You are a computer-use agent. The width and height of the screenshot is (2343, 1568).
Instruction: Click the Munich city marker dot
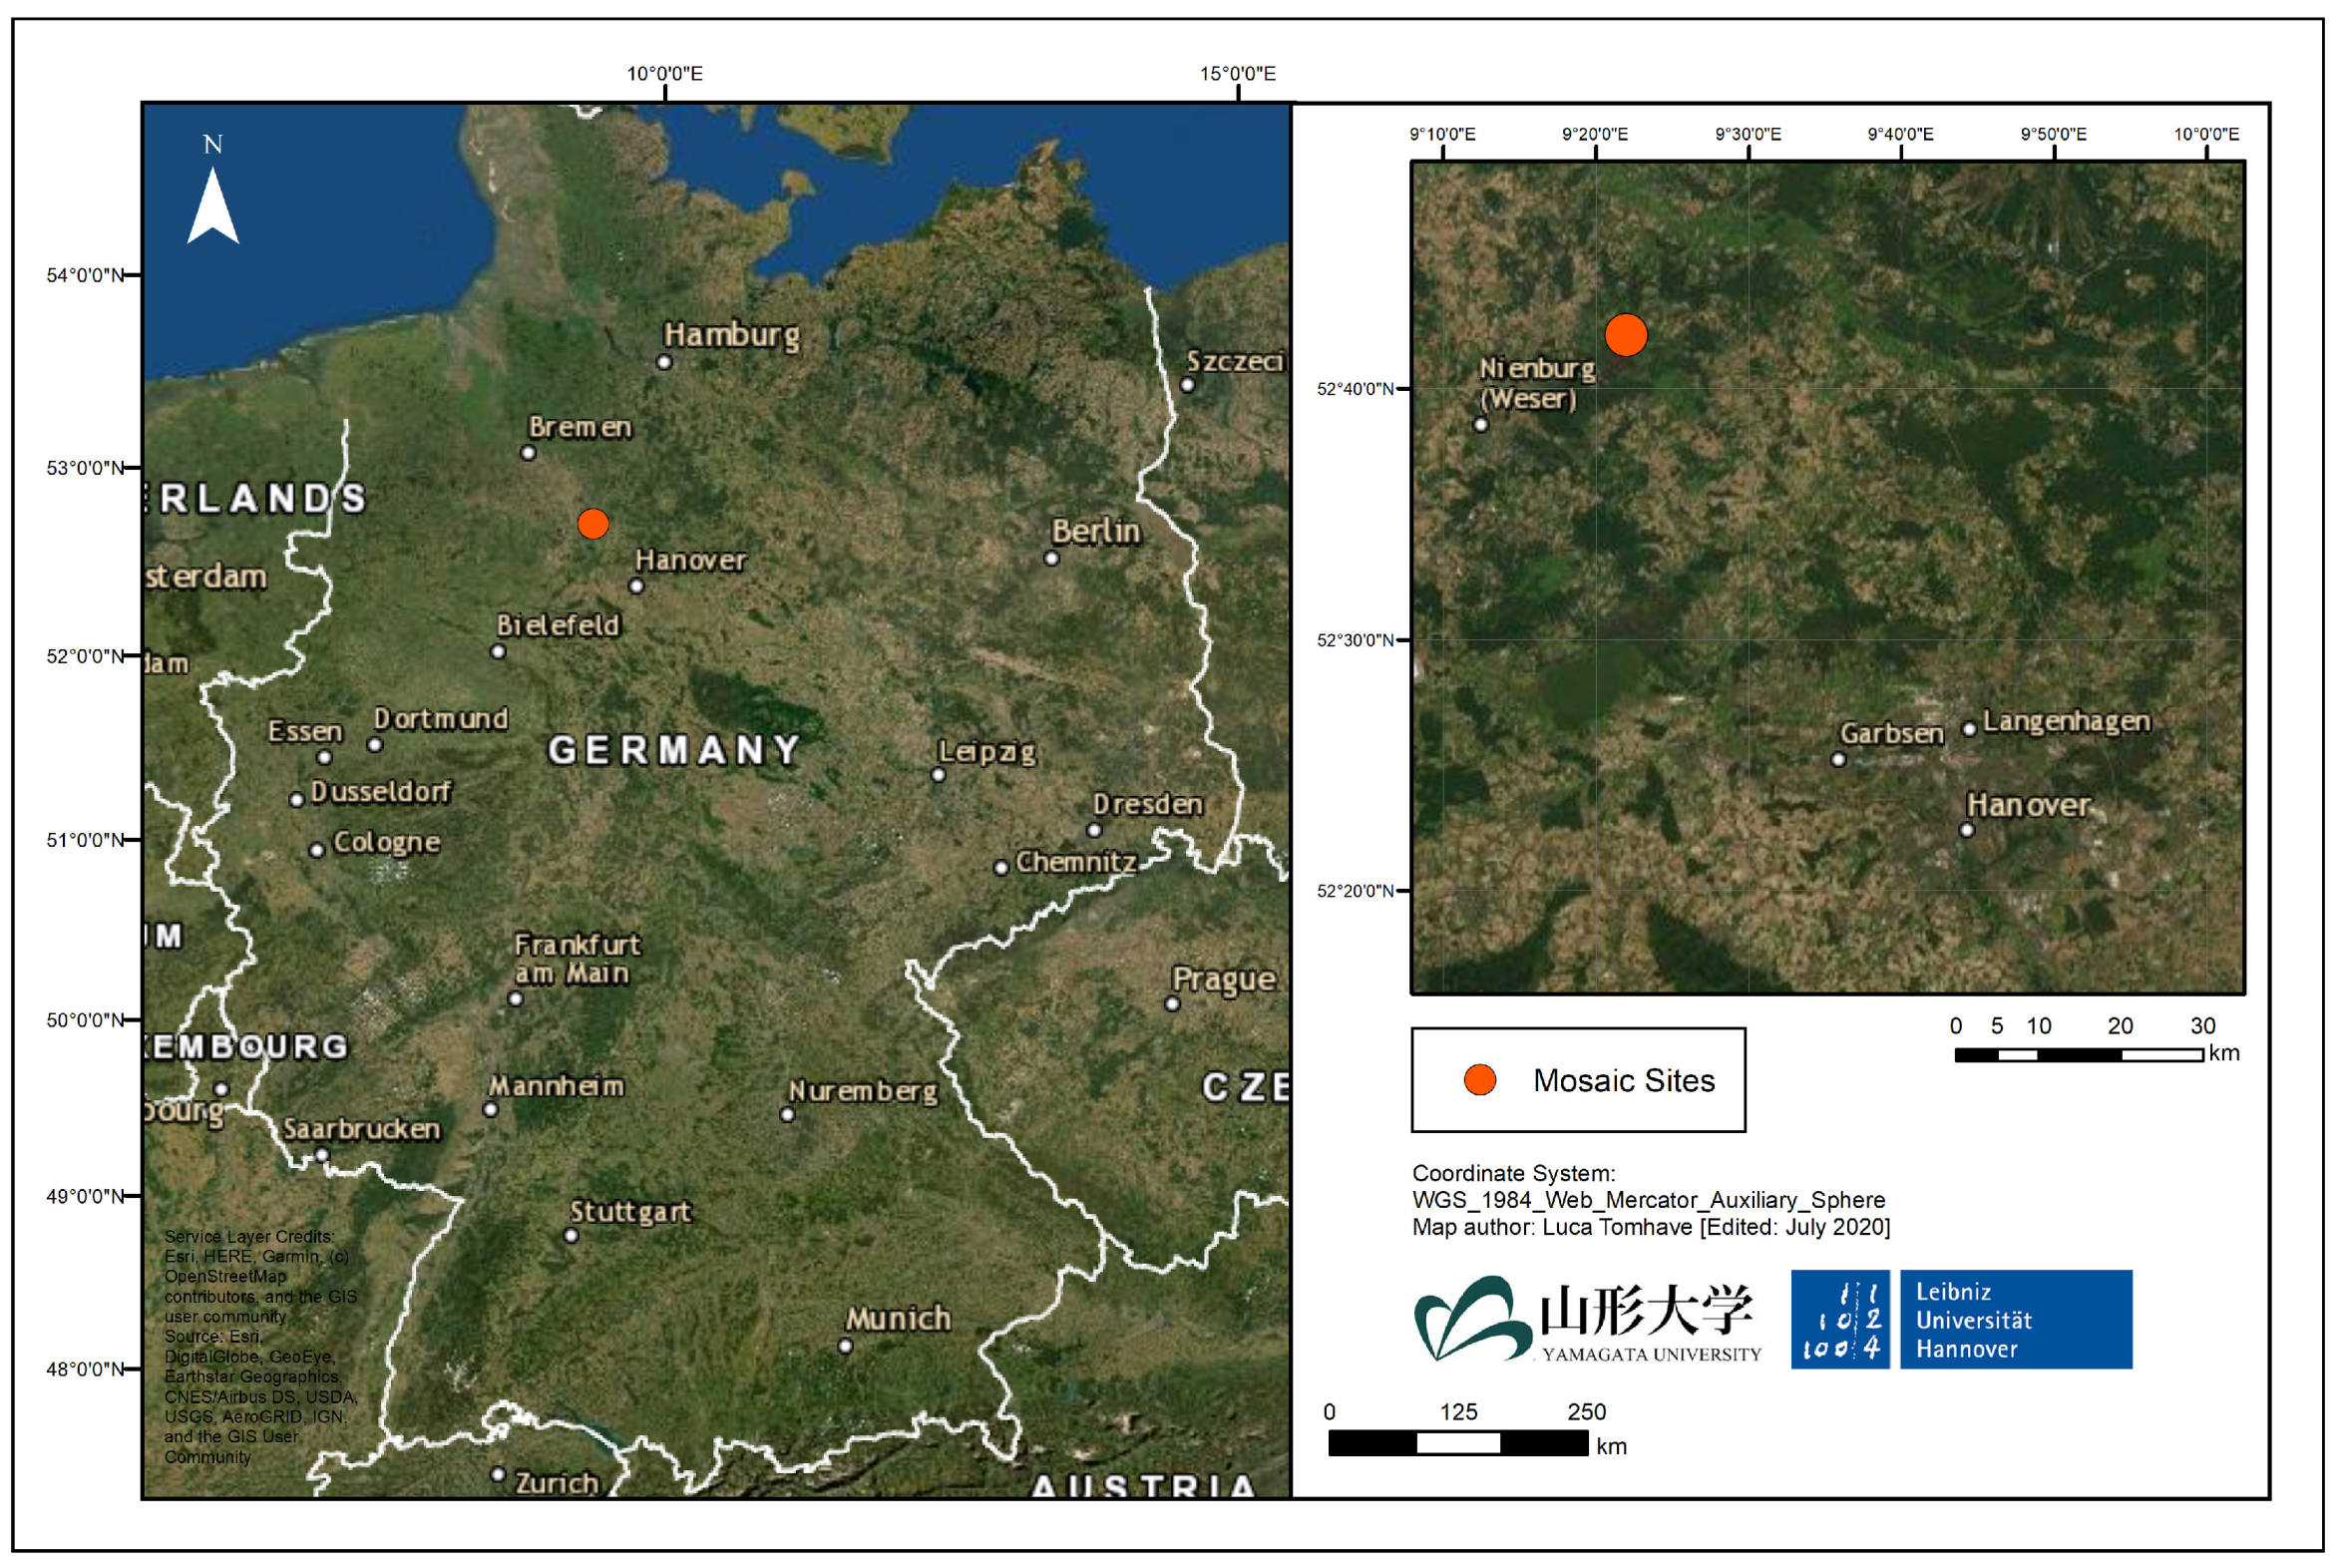[845, 1347]
